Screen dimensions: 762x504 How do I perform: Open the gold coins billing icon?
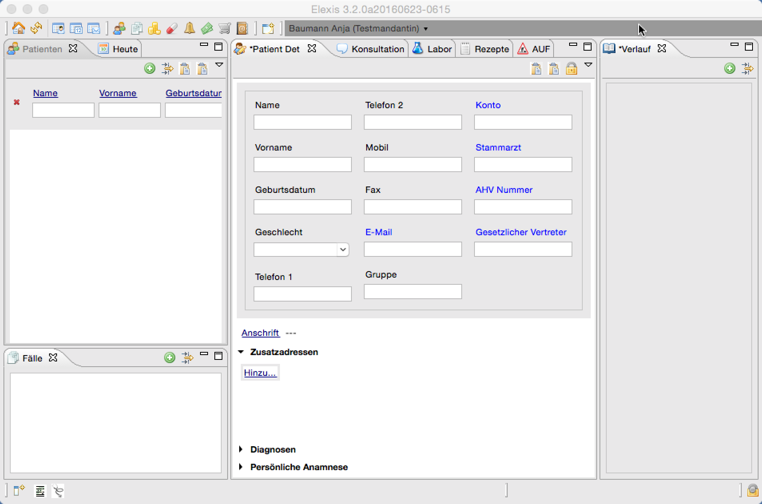click(155, 28)
